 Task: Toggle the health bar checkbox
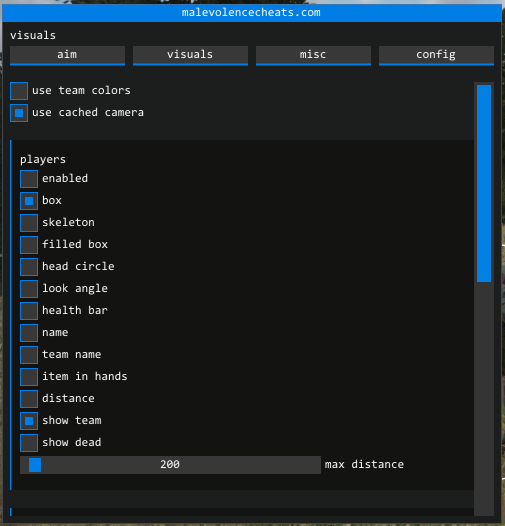point(29,311)
